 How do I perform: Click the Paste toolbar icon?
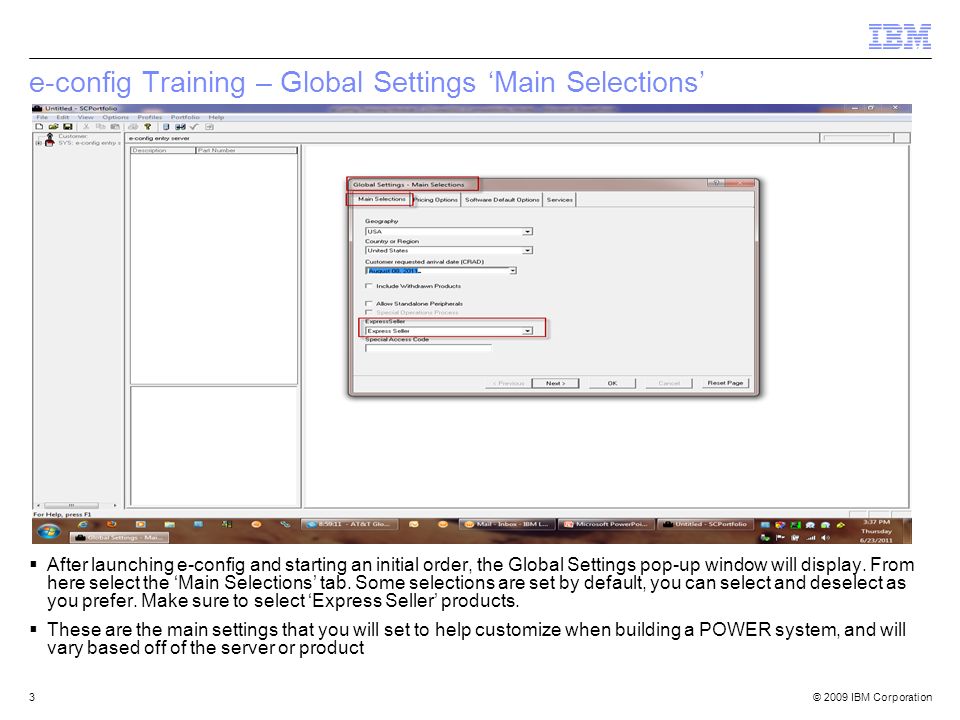pyautogui.click(x=114, y=127)
